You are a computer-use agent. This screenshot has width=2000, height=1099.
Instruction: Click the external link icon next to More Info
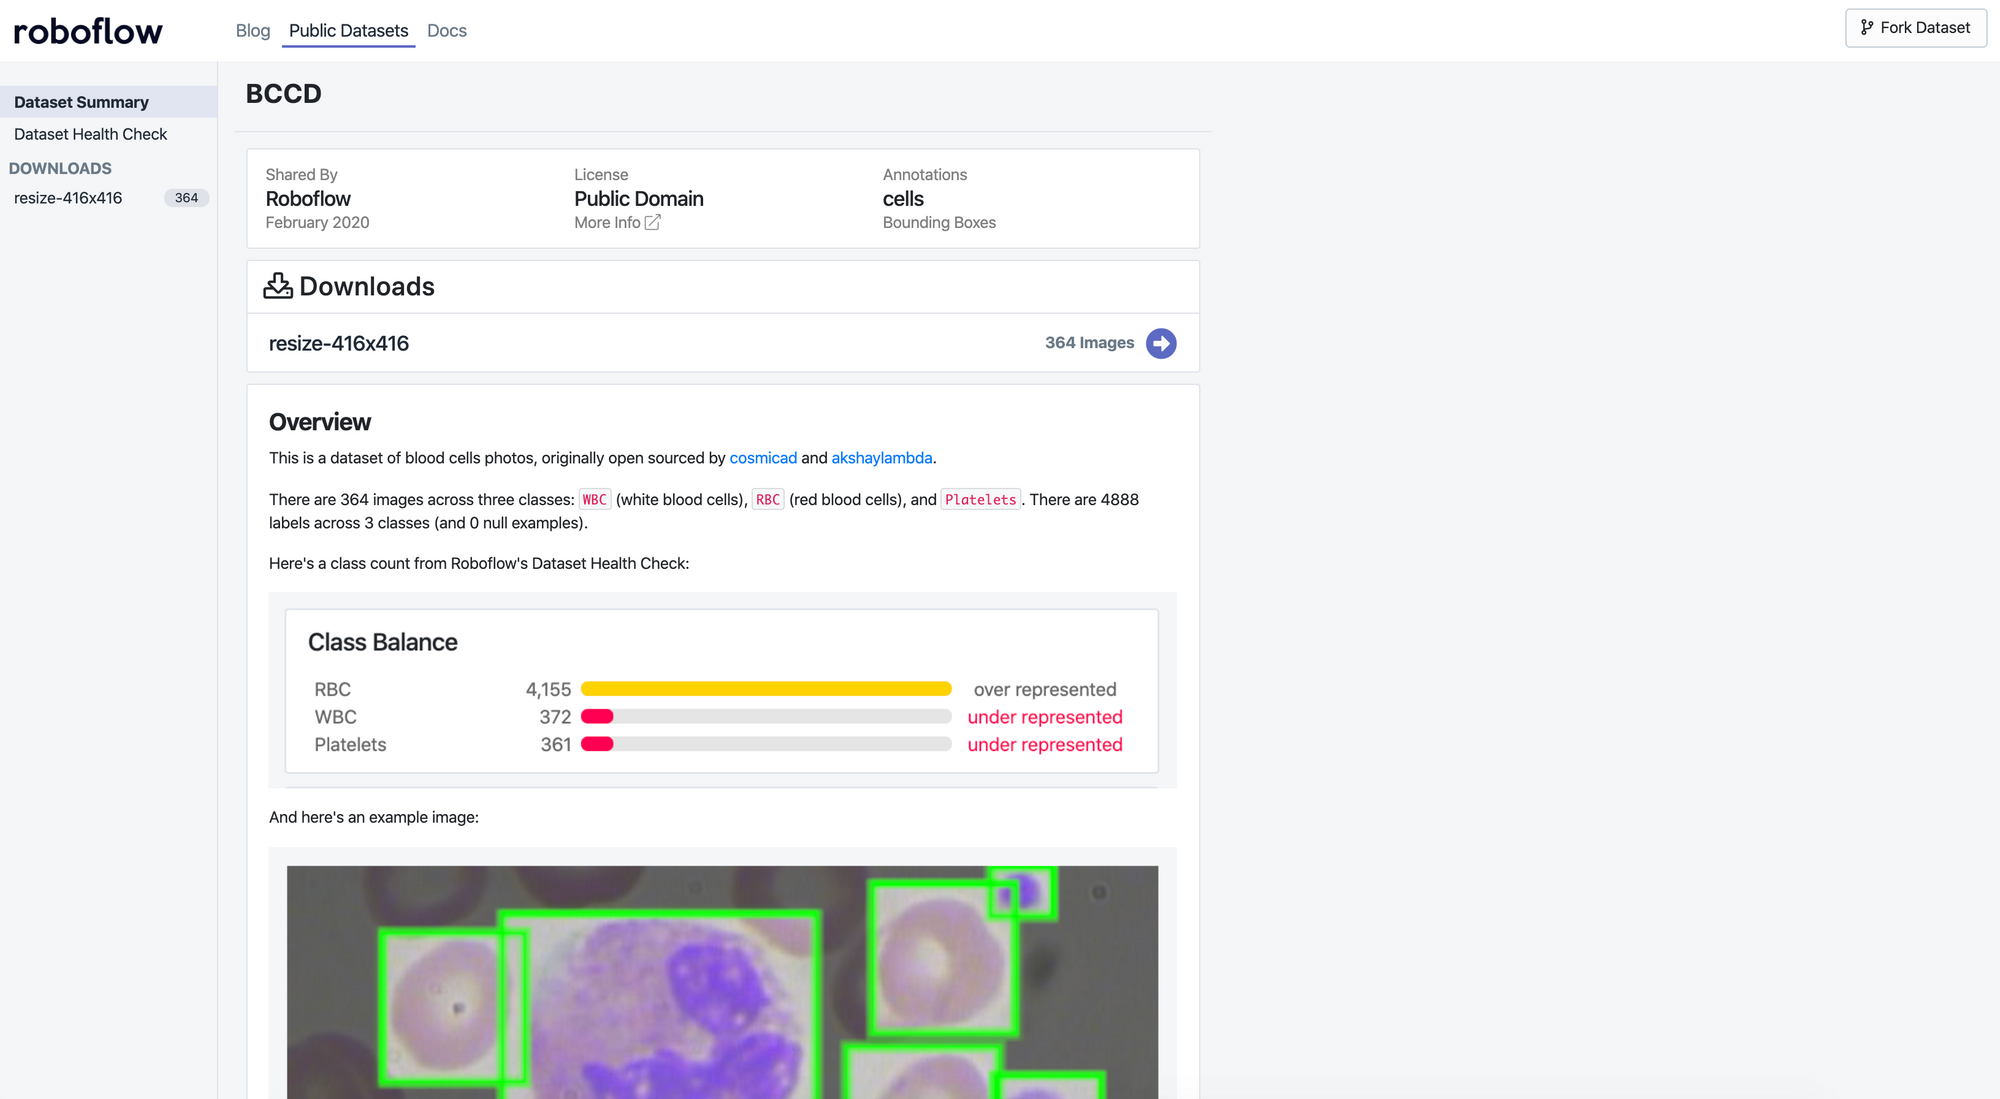pyautogui.click(x=652, y=222)
